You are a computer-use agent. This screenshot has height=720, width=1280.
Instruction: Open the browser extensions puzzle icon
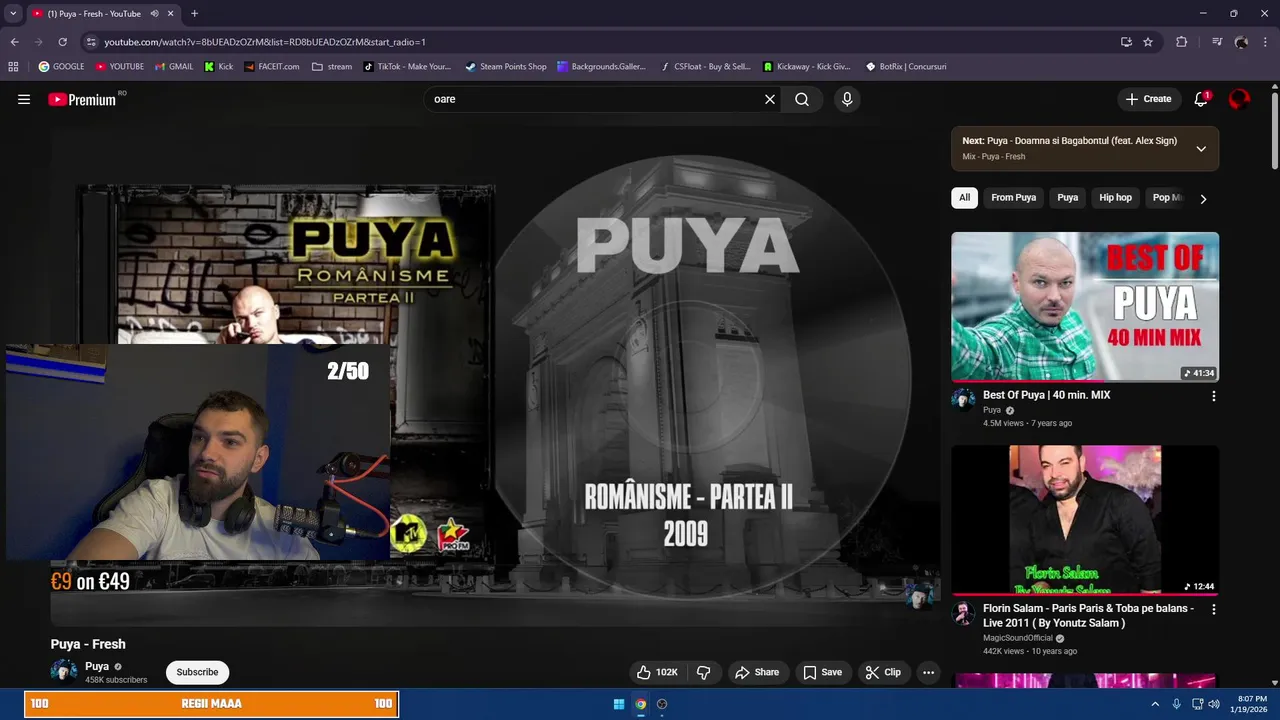coord(1181,42)
